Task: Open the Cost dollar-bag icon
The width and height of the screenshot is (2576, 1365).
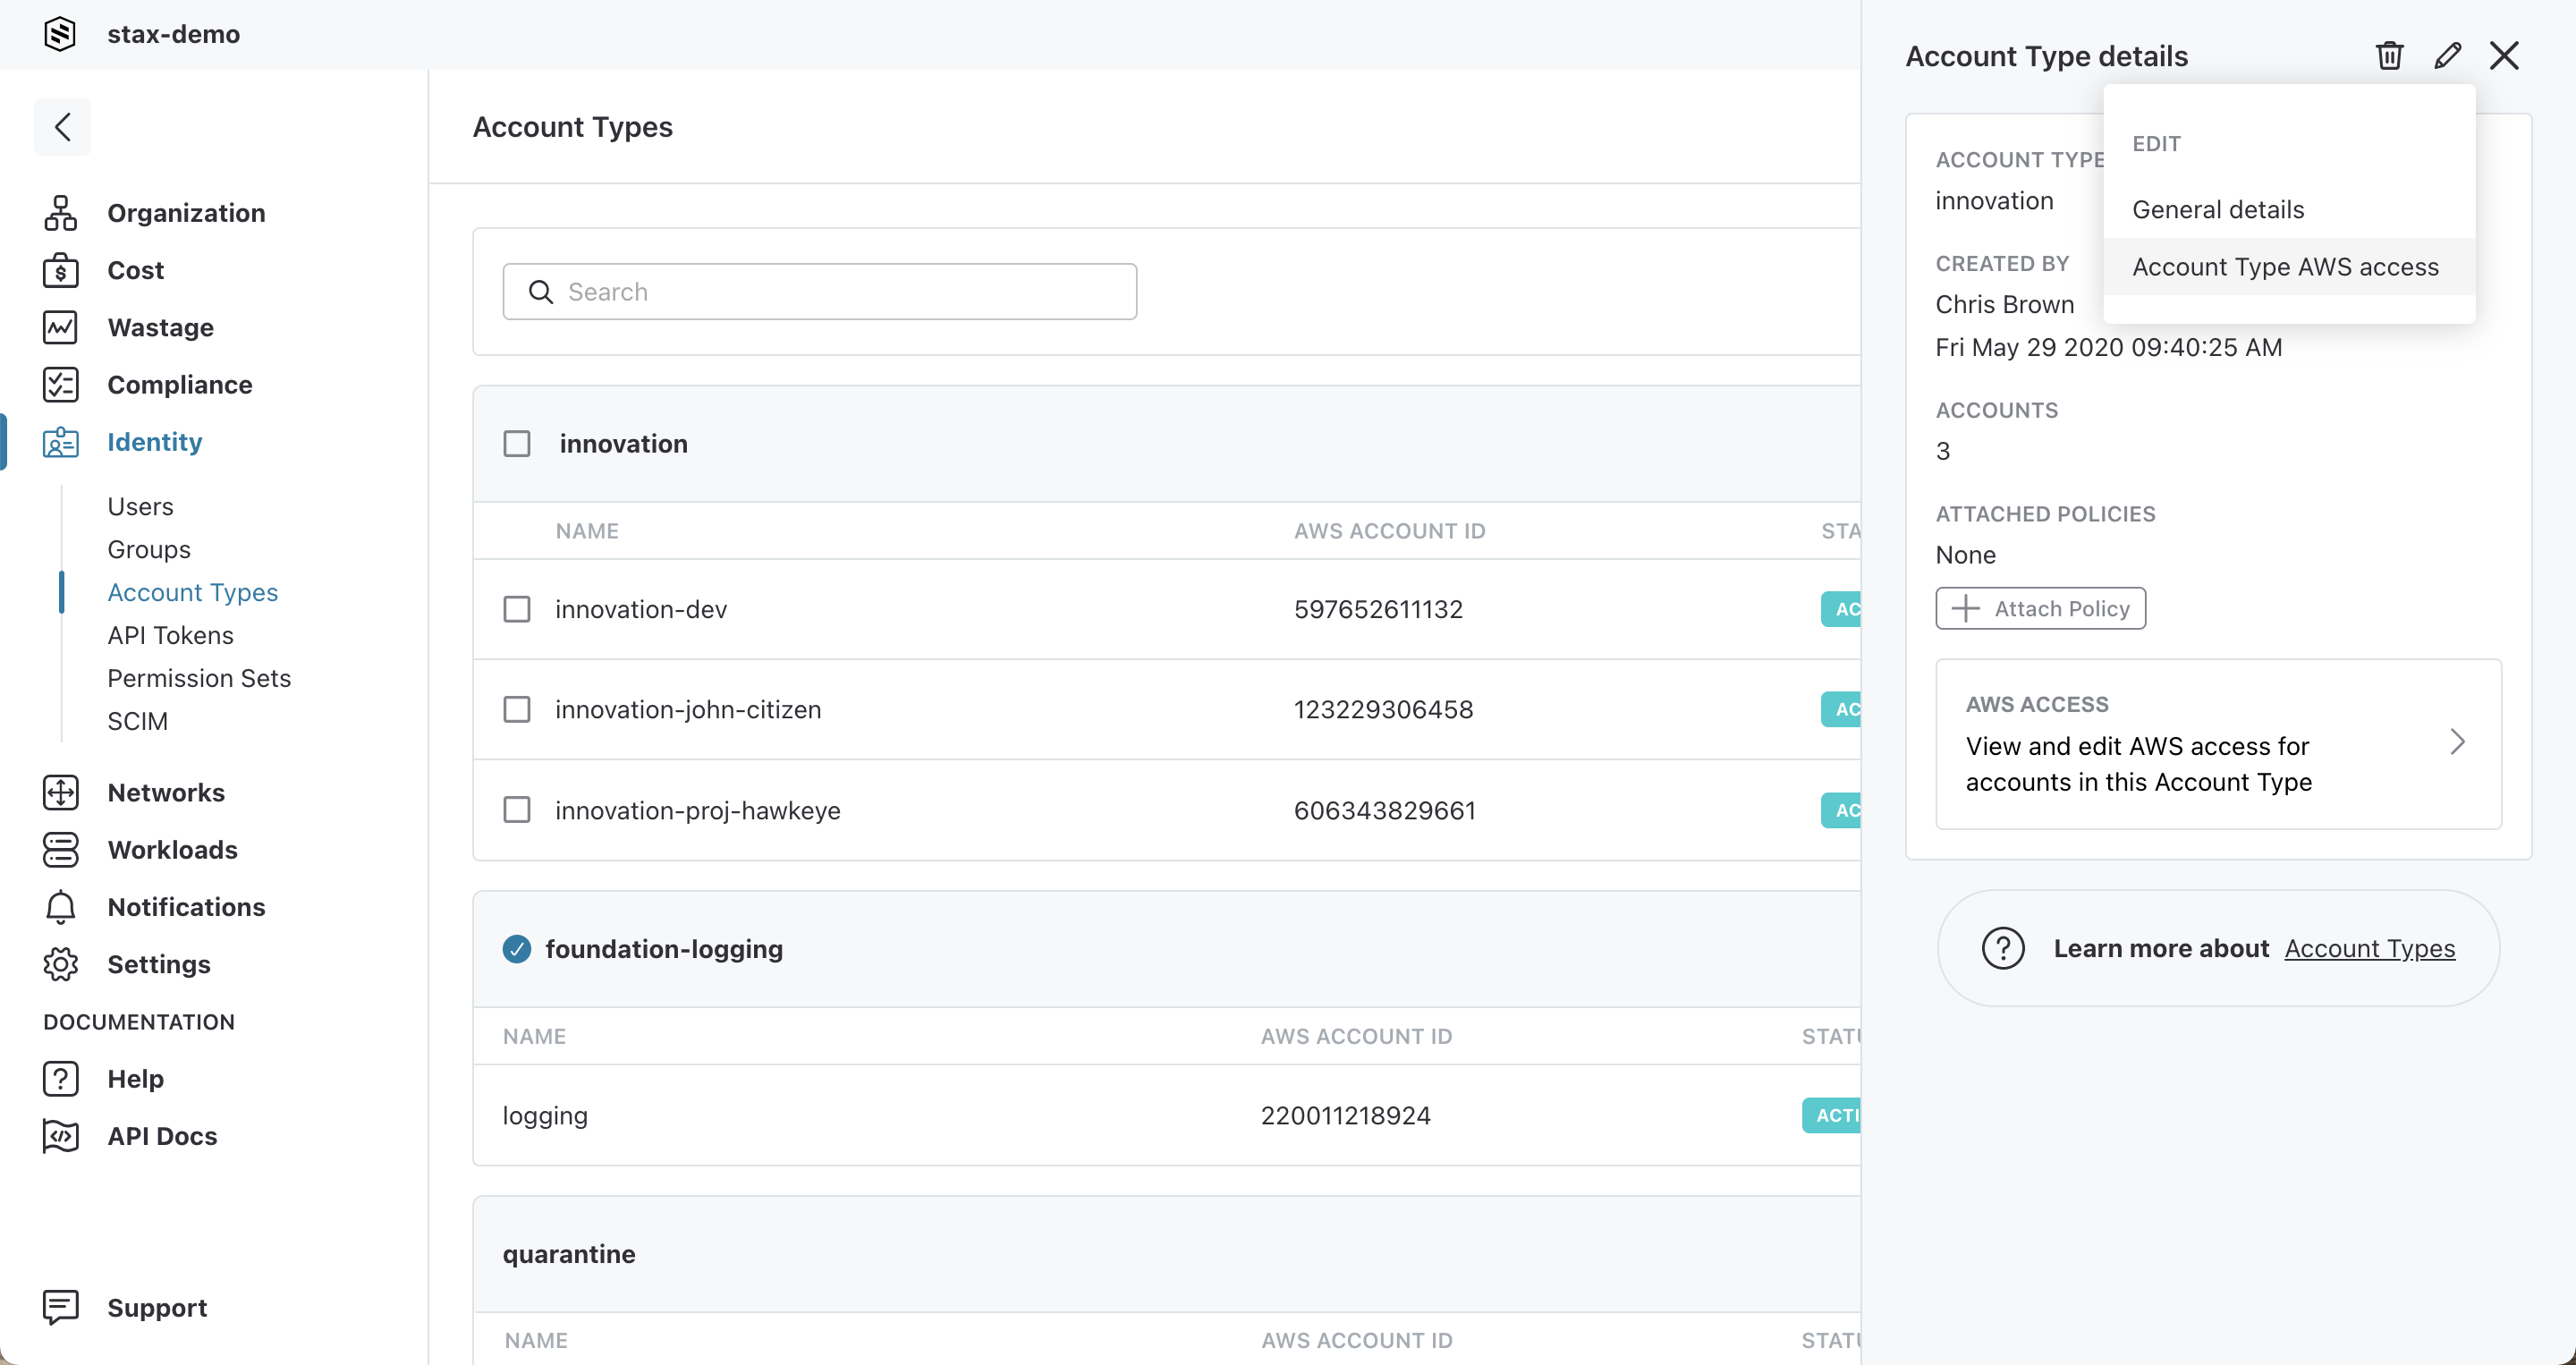Action: [x=60, y=270]
